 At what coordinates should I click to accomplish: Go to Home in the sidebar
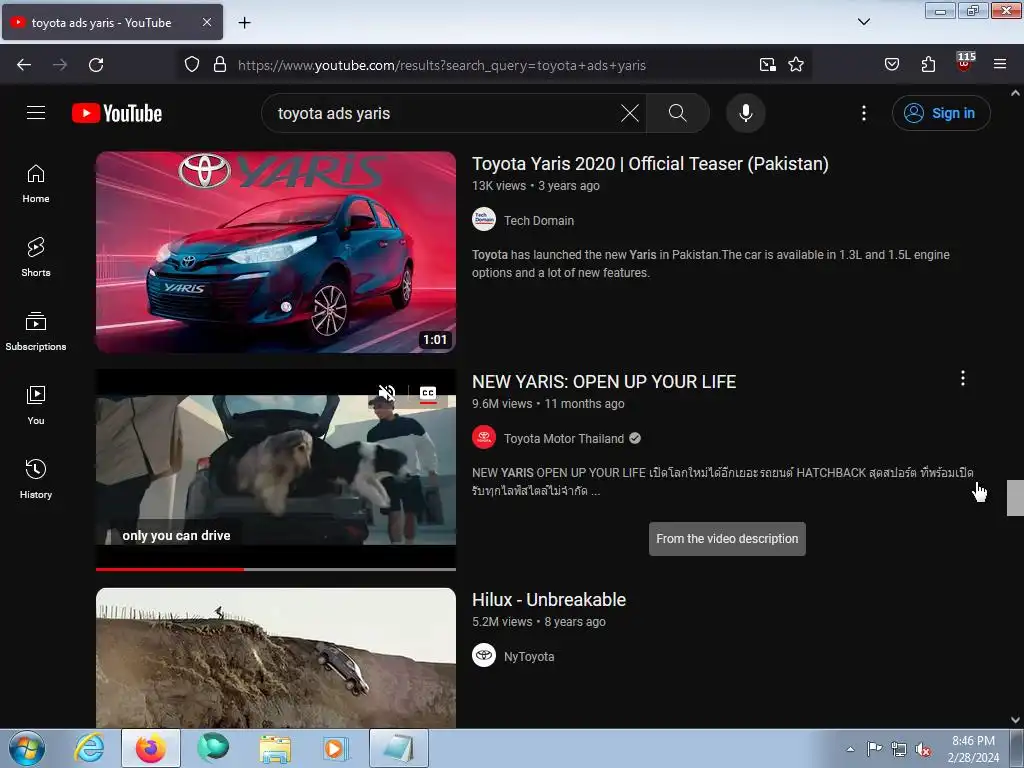tap(36, 184)
